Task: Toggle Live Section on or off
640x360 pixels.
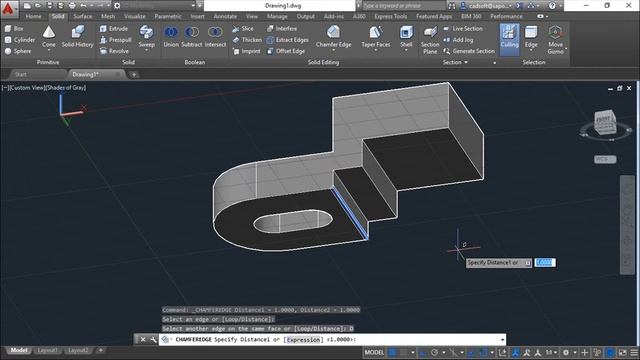Action: coord(463,29)
